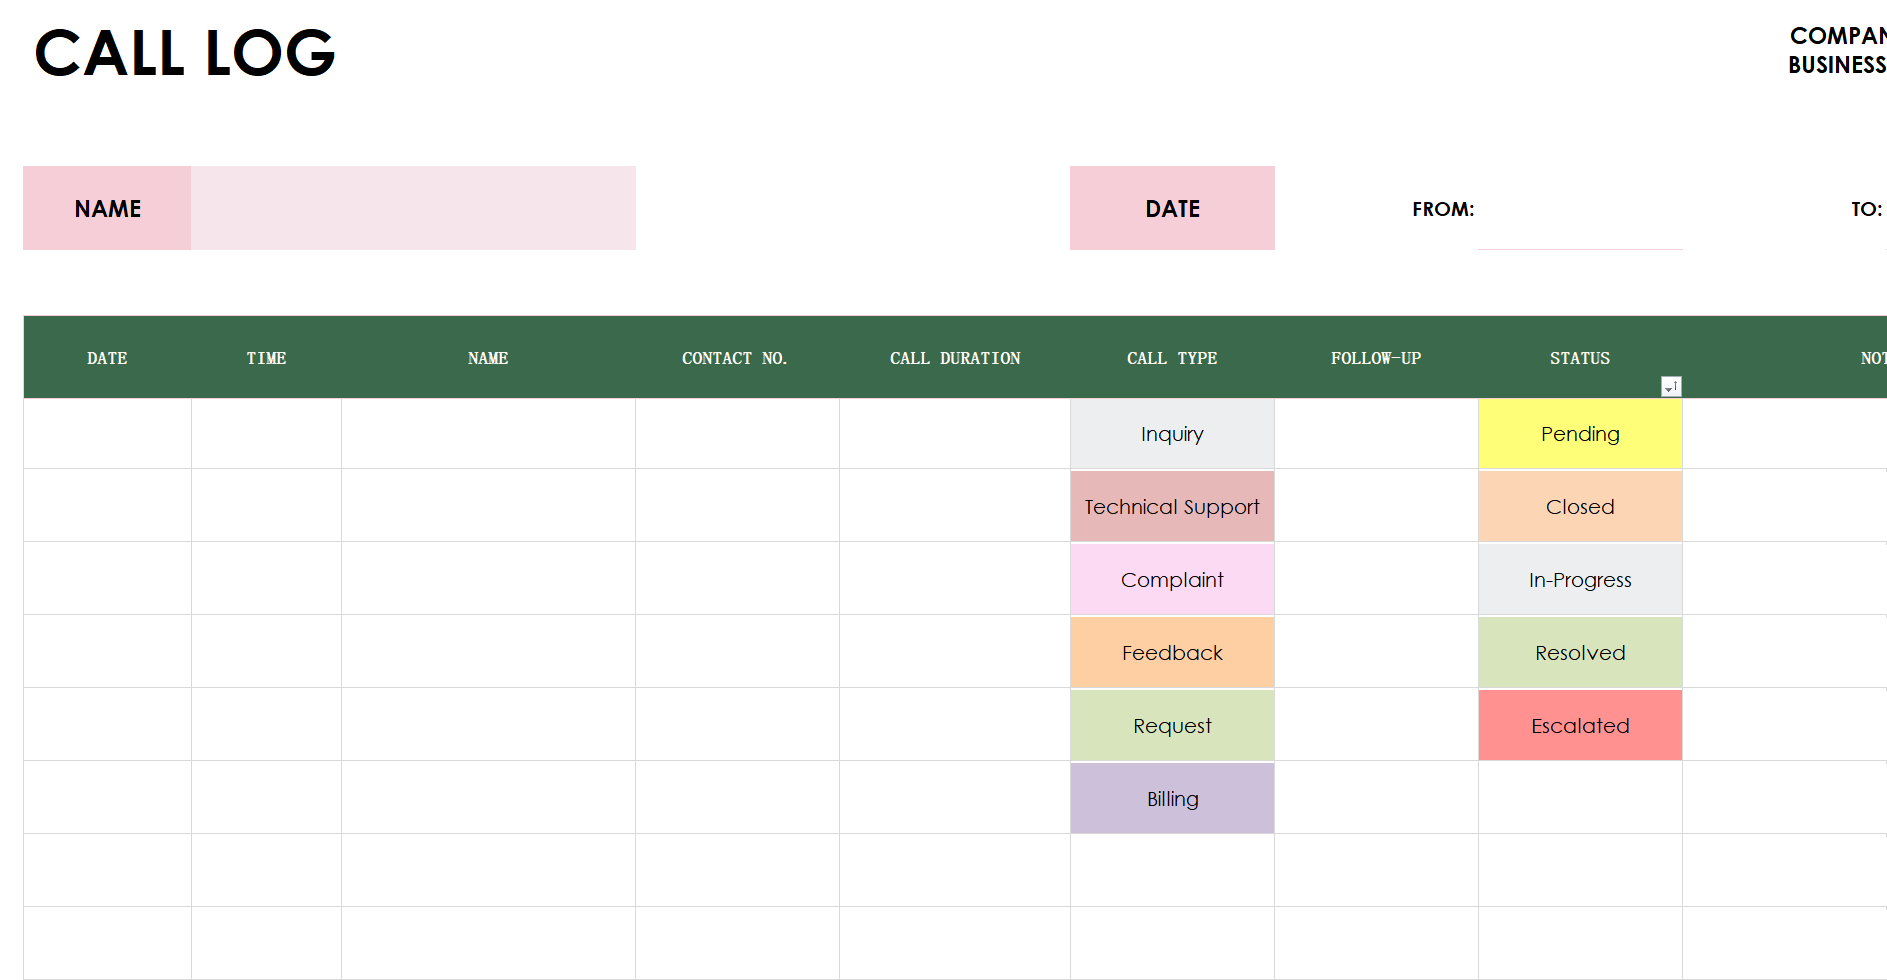Click the CALL DURATION cell in Complaint row

955,579
